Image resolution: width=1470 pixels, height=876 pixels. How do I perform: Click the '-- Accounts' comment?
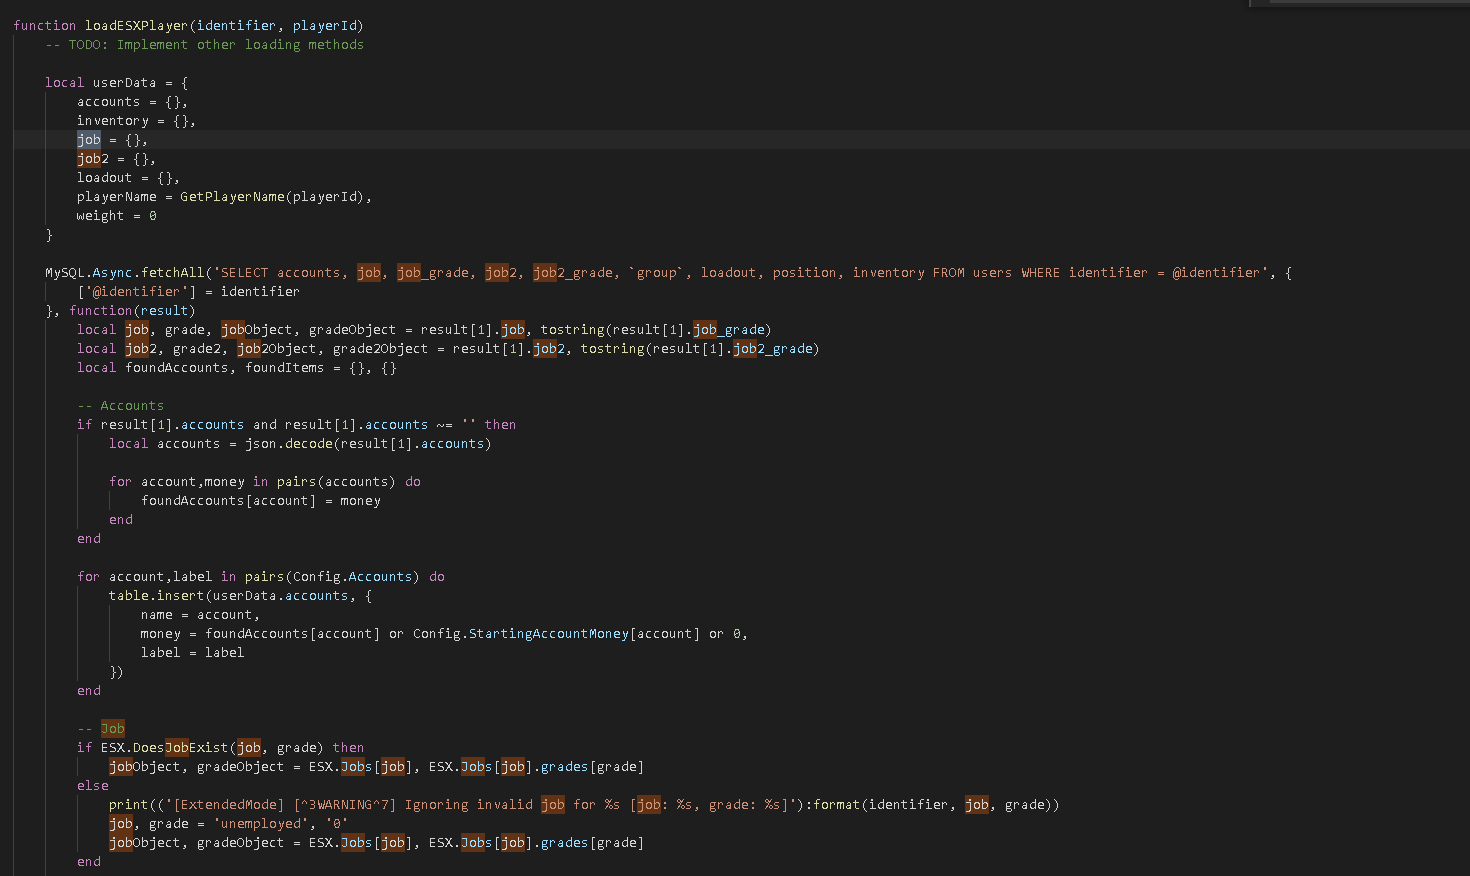pos(120,405)
